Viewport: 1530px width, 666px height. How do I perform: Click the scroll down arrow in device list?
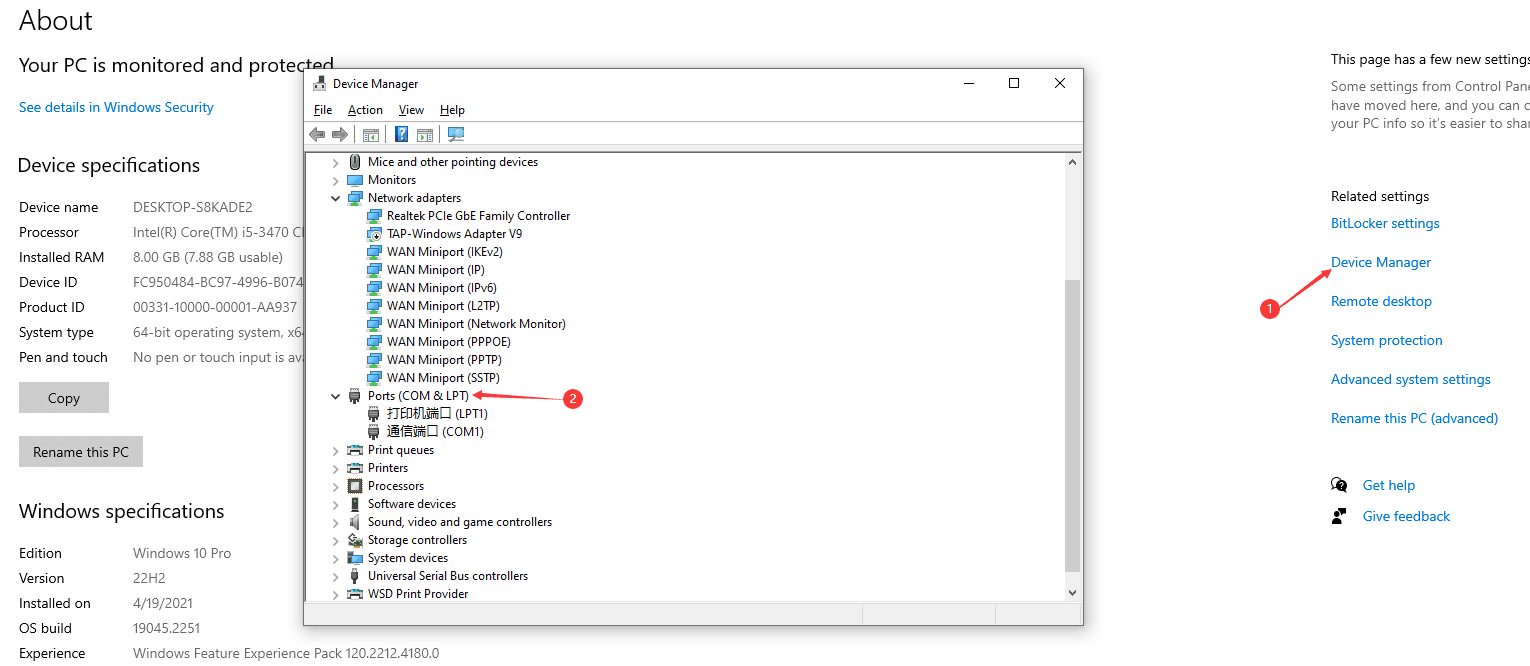click(x=1073, y=593)
